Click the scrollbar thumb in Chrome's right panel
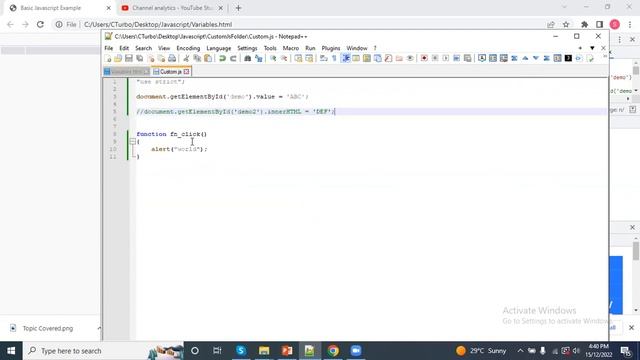Screen dimensions: 640x360 click(636, 251)
